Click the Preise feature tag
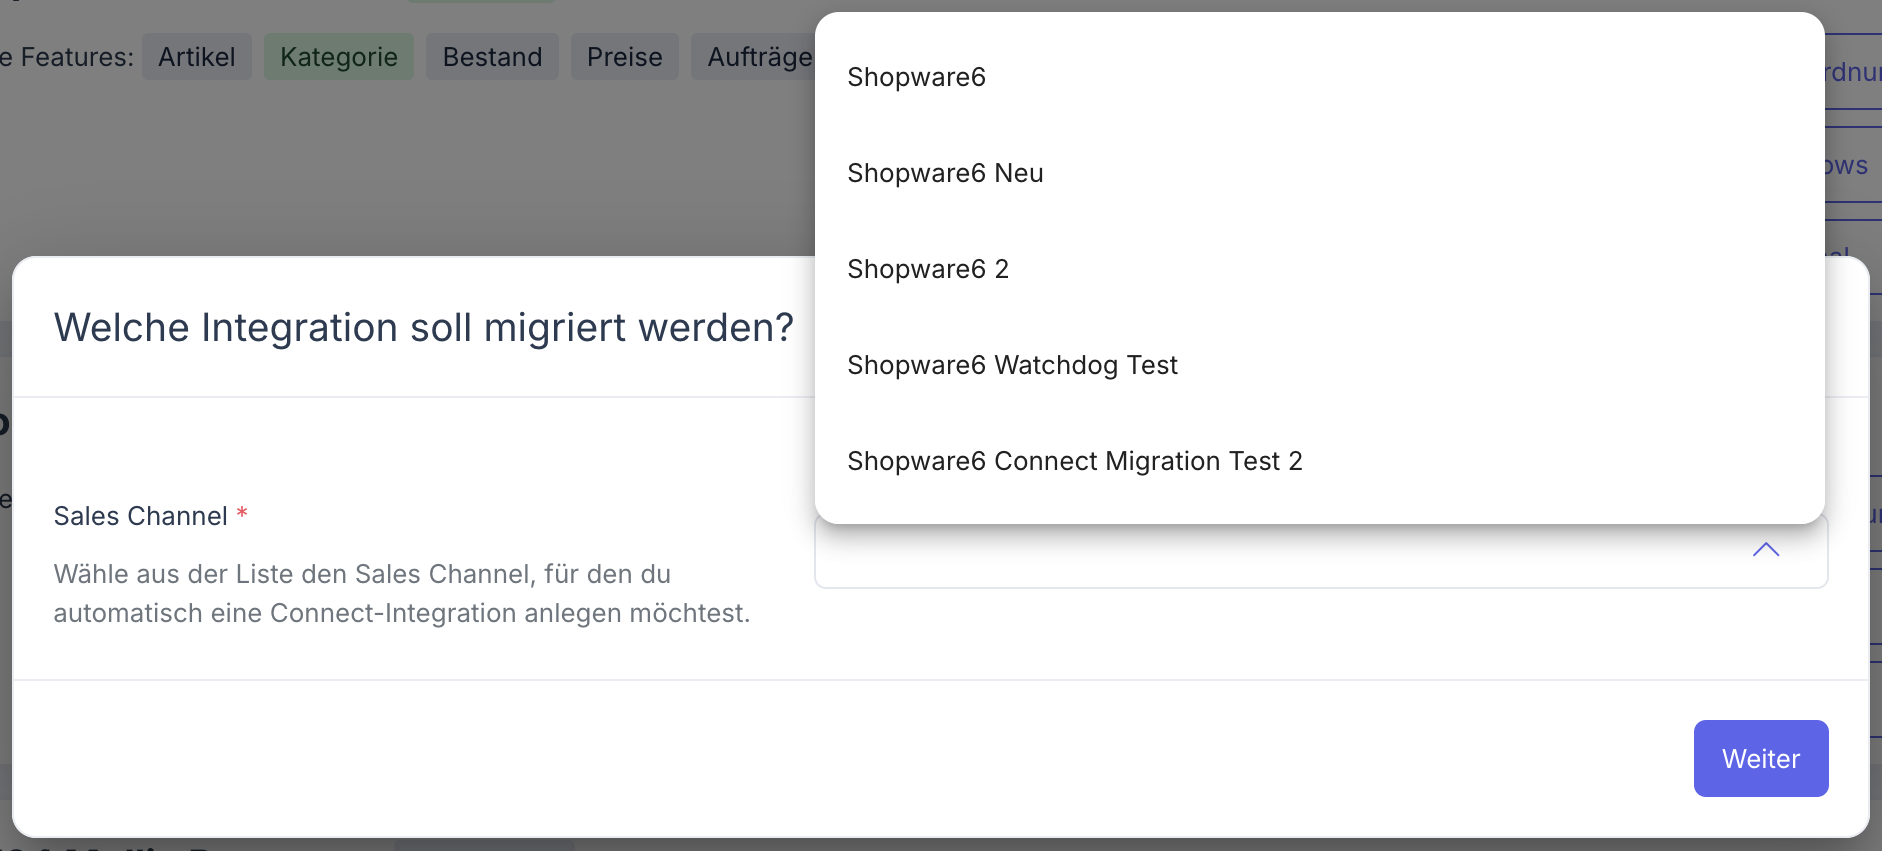 pyautogui.click(x=624, y=57)
